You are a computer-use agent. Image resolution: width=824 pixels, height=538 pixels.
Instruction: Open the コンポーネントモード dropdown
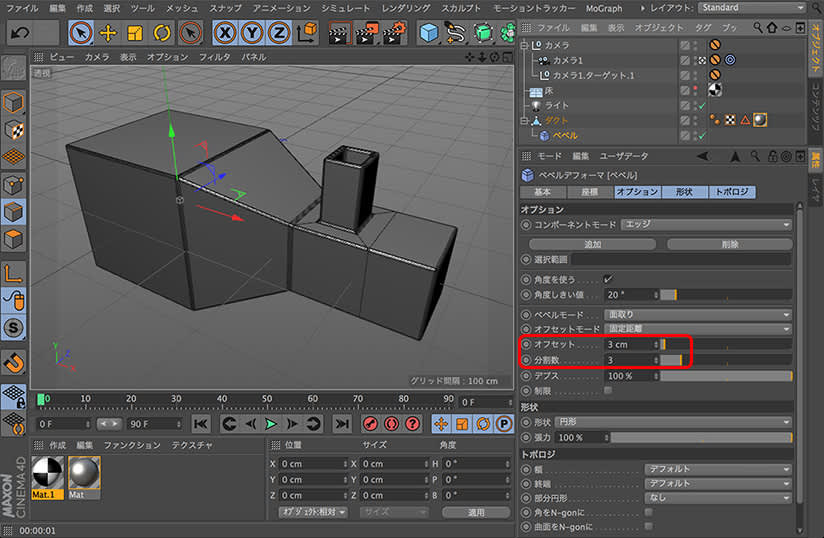click(705, 225)
